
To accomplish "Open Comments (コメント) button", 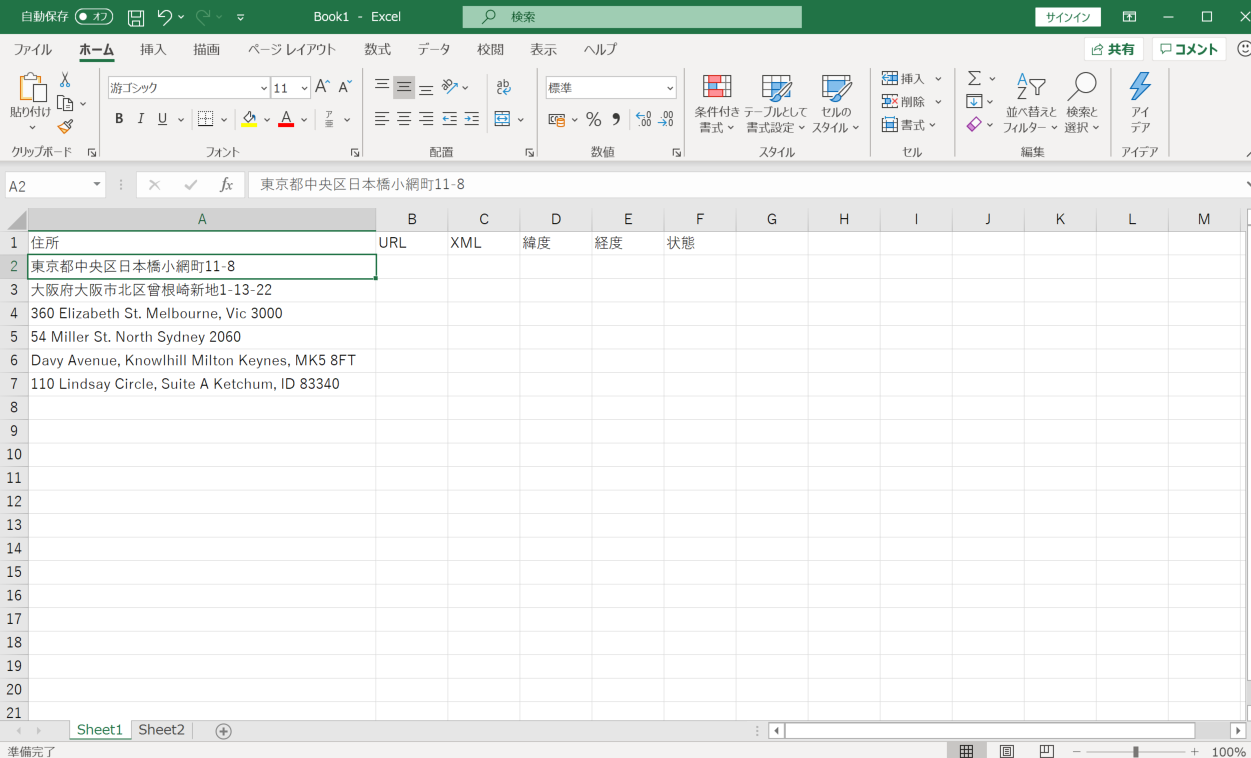I will click(1189, 49).
